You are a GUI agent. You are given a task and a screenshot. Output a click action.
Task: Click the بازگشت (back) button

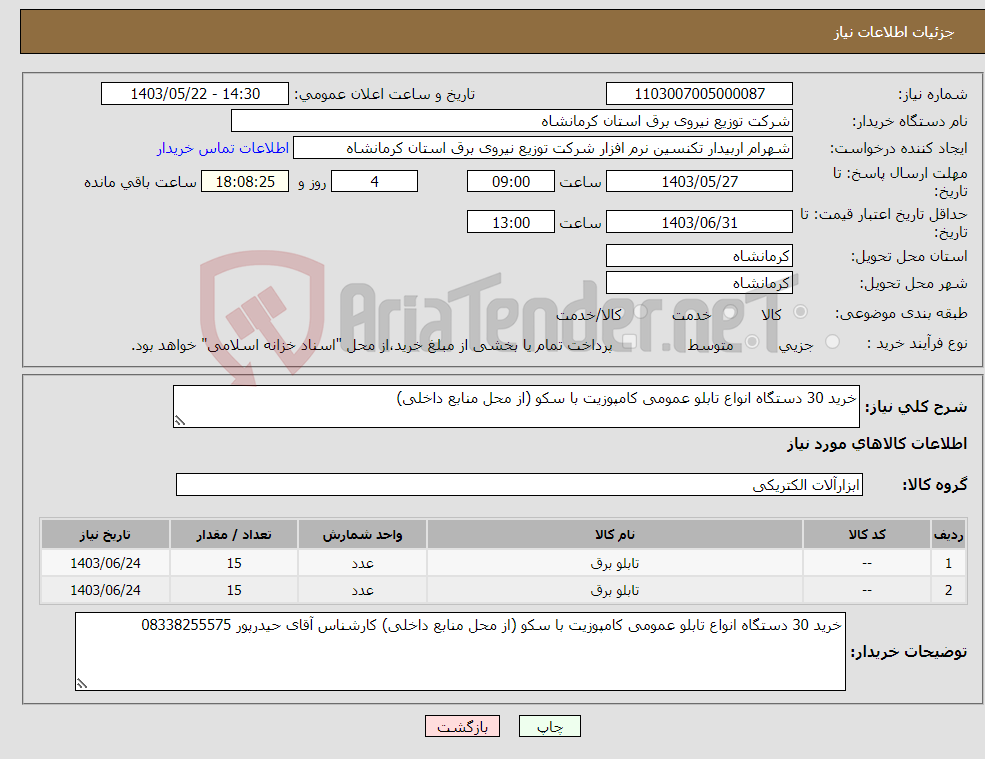pyautogui.click(x=462, y=726)
